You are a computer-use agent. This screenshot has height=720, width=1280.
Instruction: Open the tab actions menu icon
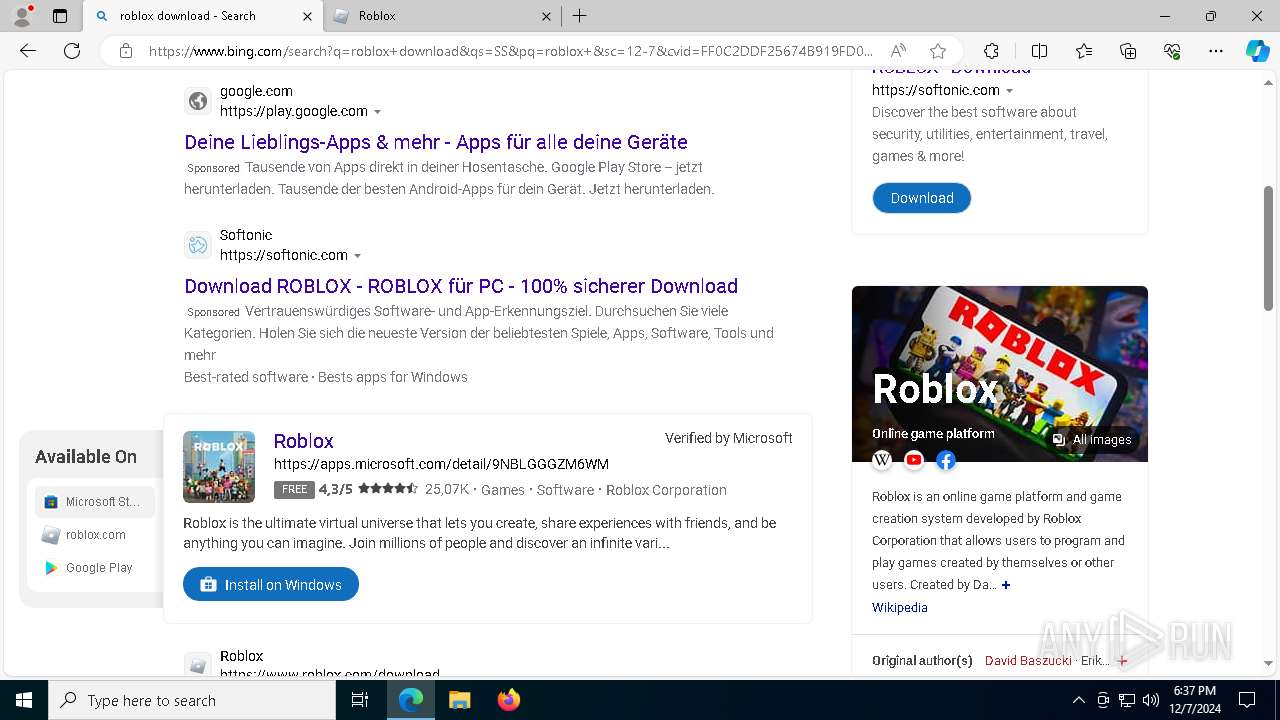click(60, 16)
